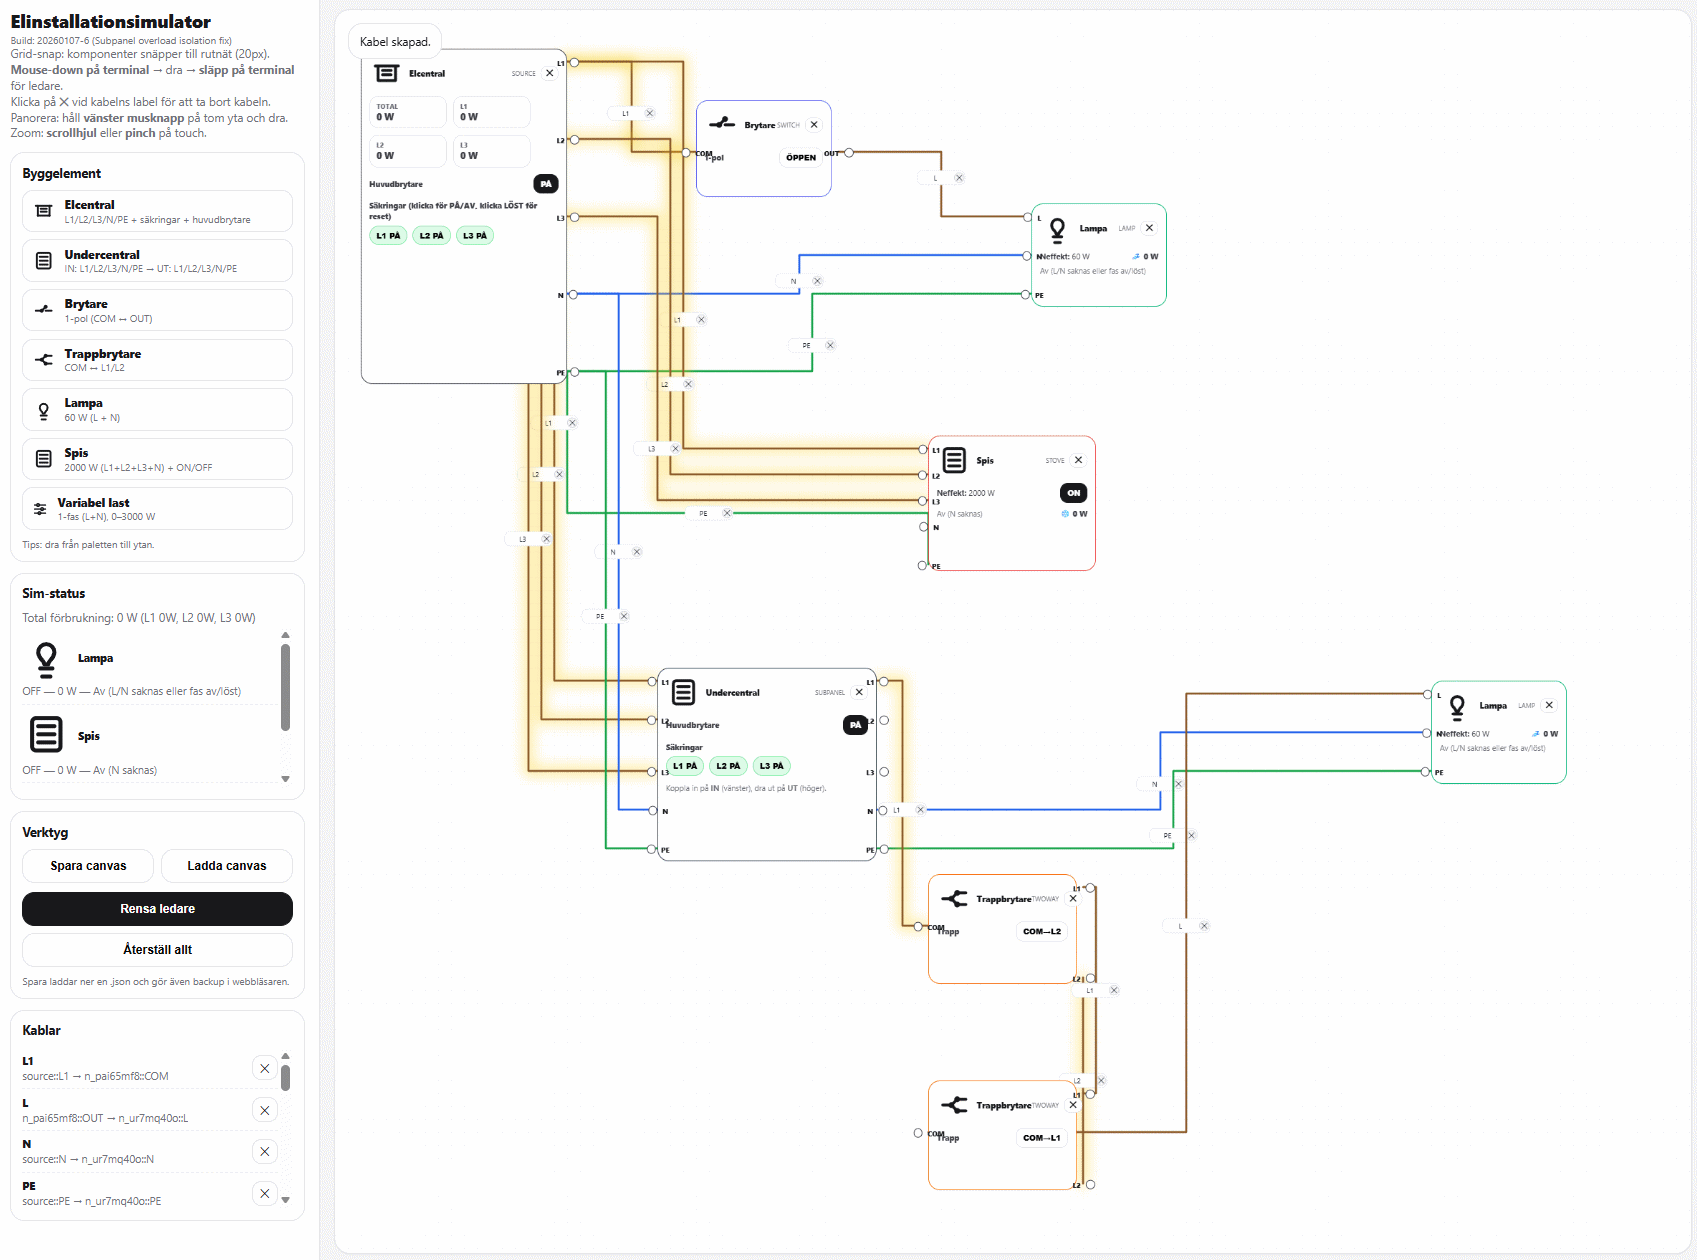The width and height of the screenshot is (1697, 1260).
Task: Toggle the L1 PÅ fuse on Elcentral
Action: point(388,236)
